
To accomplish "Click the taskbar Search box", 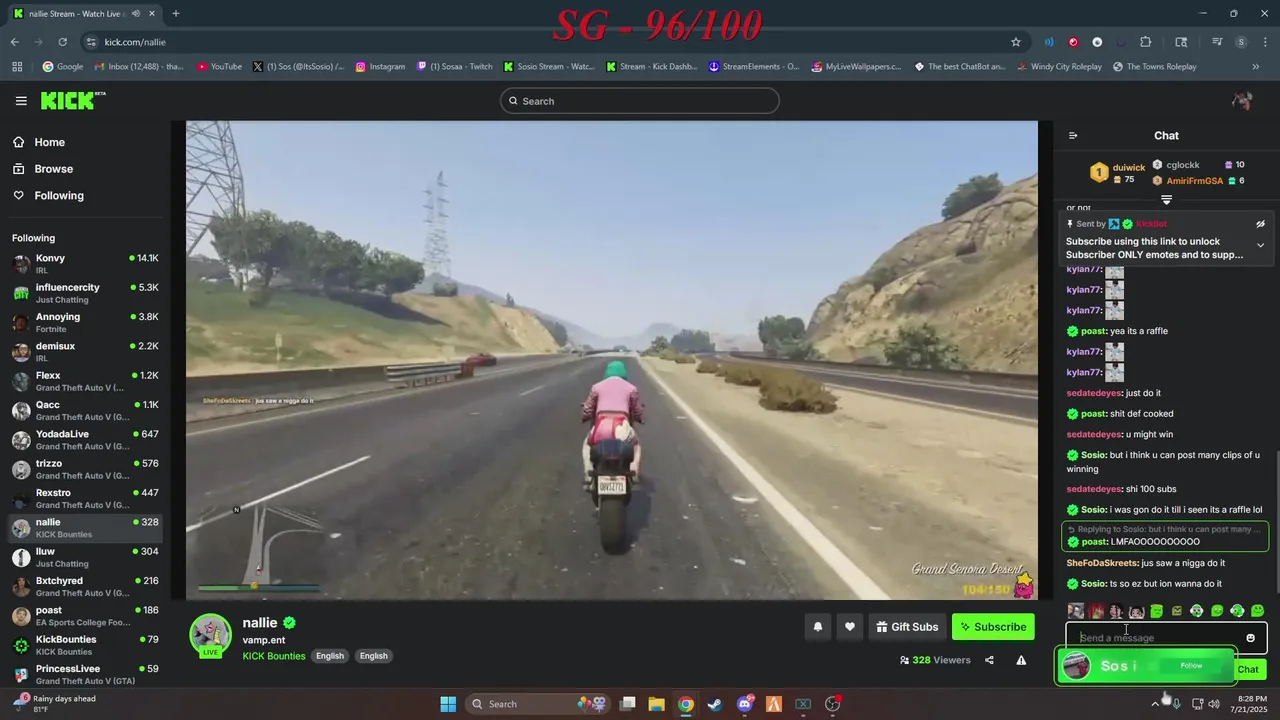I will pyautogui.click(x=535, y=704).
